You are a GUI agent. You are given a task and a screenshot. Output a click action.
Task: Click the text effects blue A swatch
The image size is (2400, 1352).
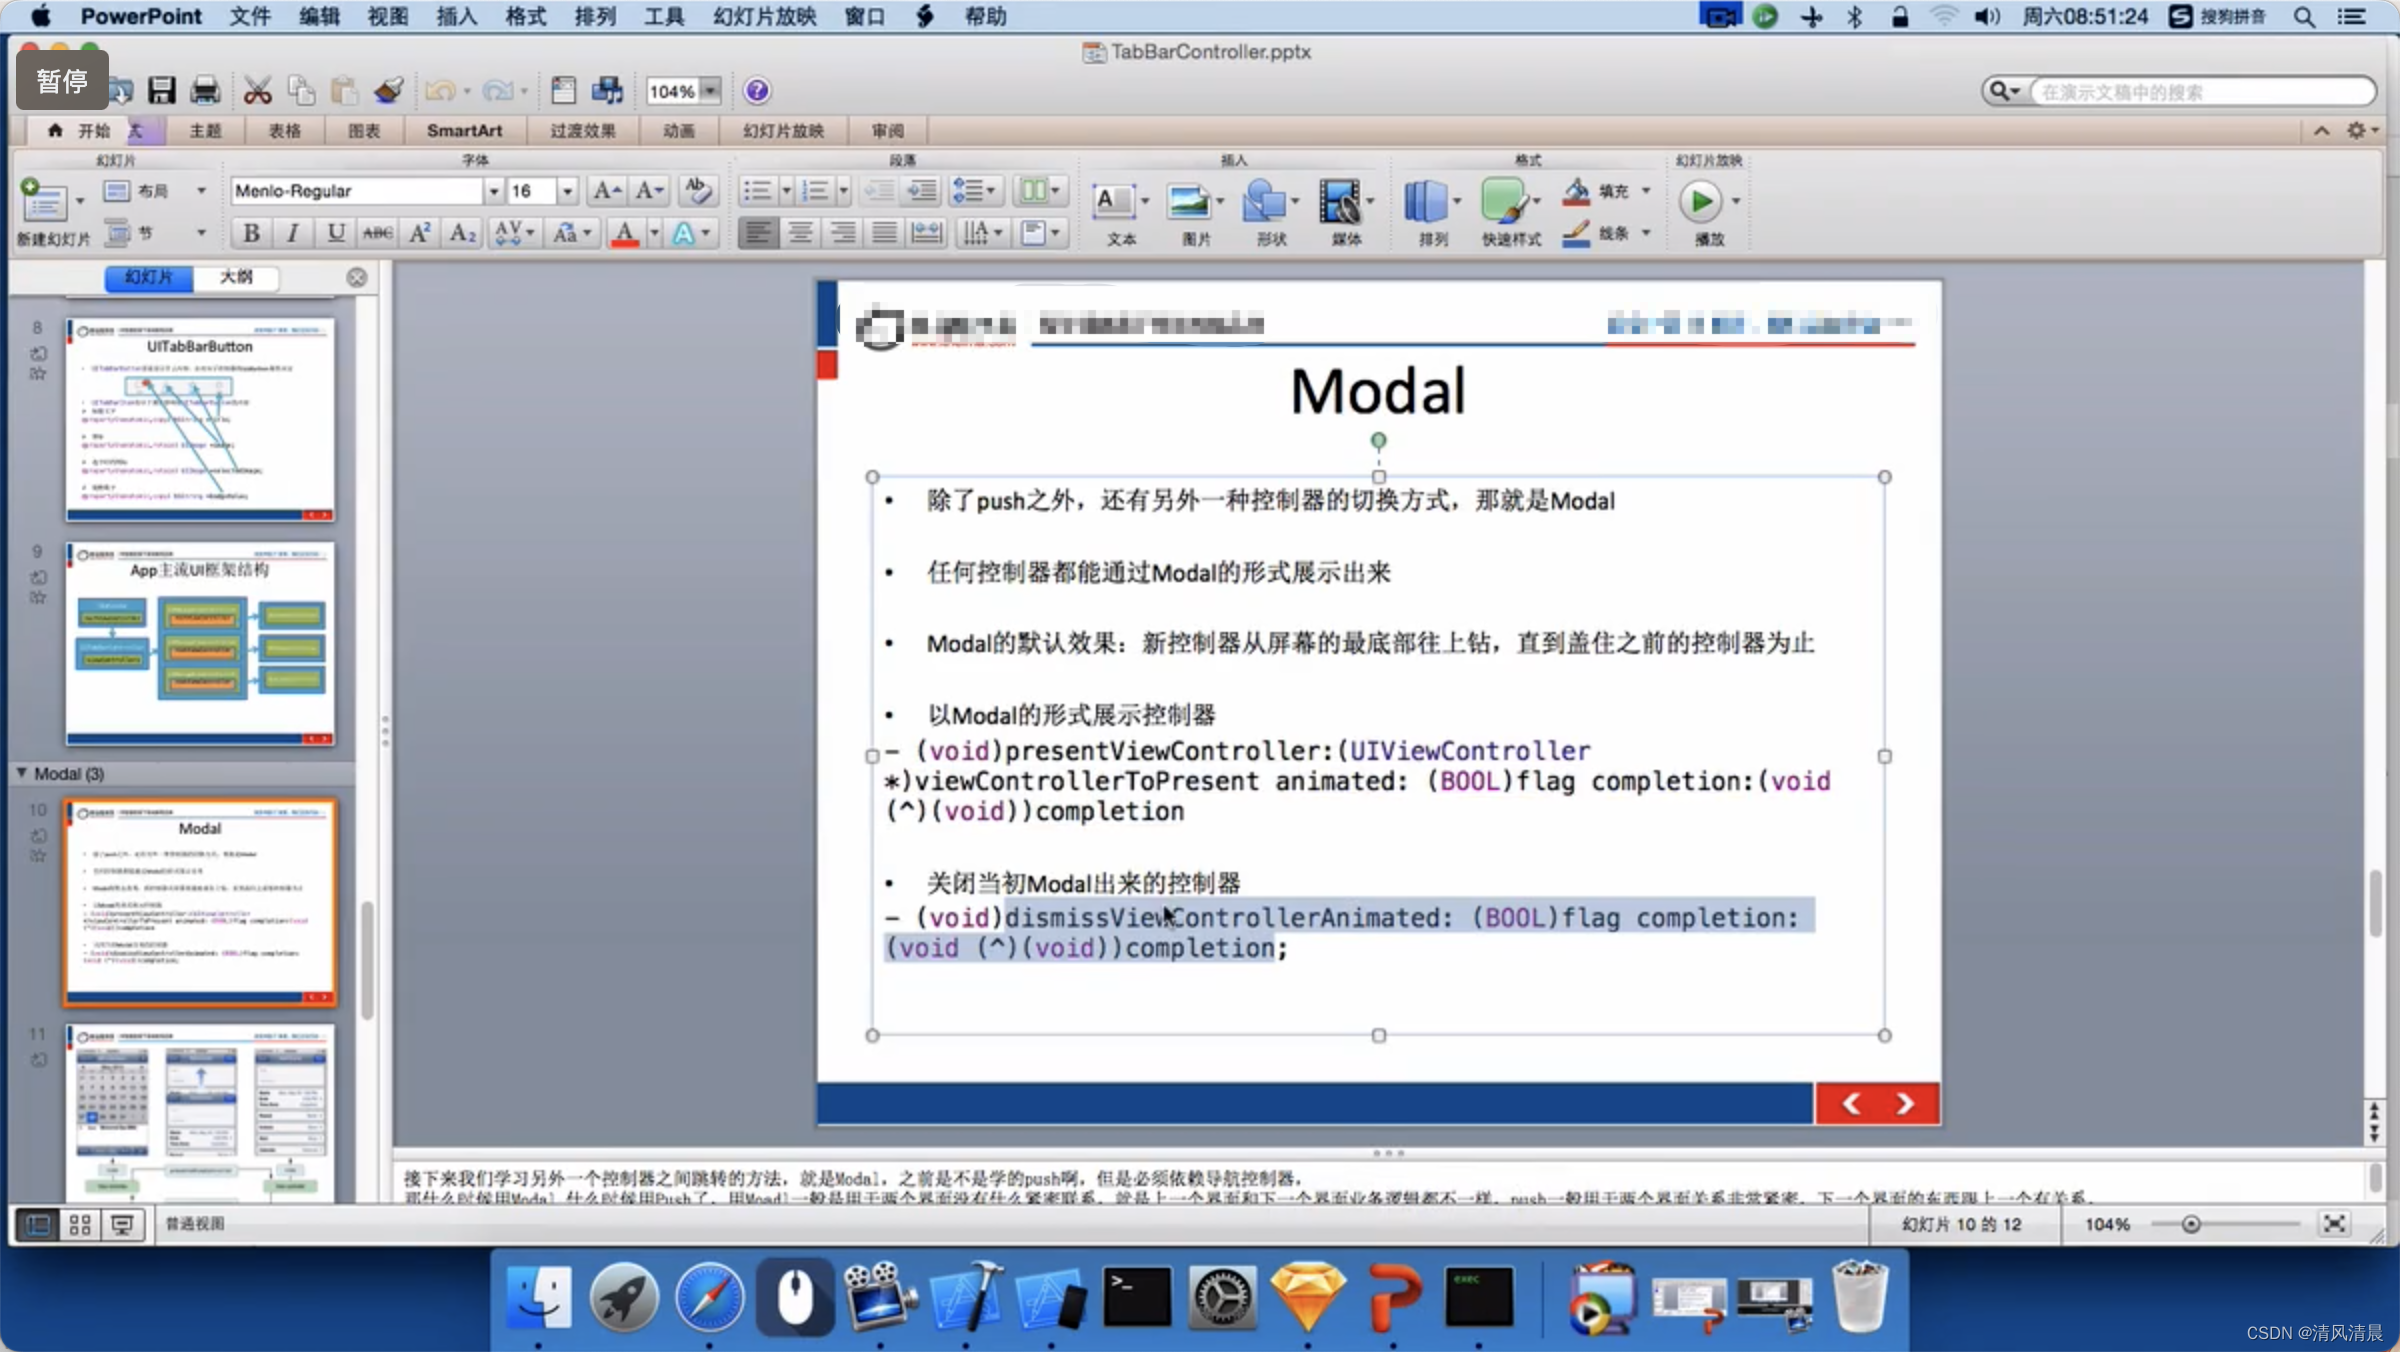[x=683, y=233]
